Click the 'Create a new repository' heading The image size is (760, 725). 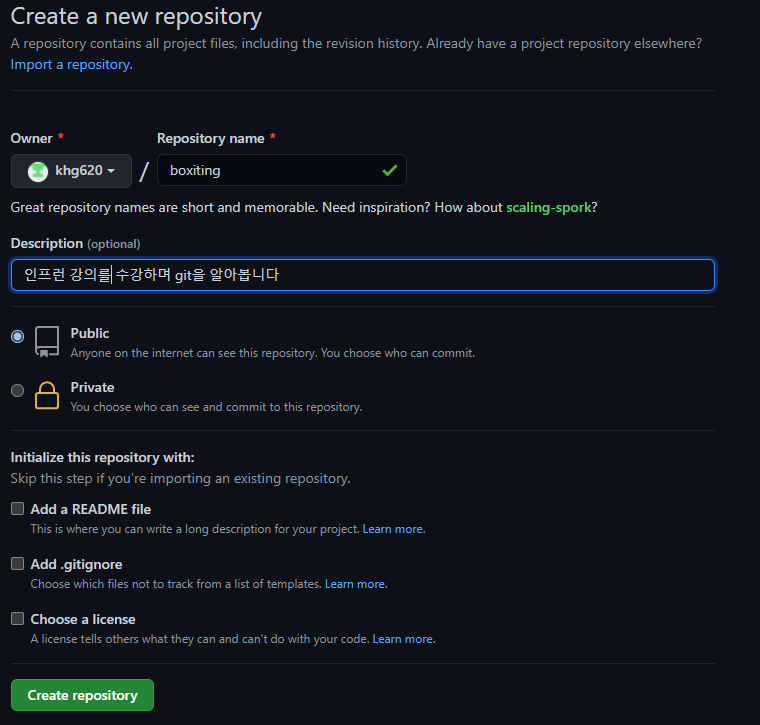click(136, 17)
